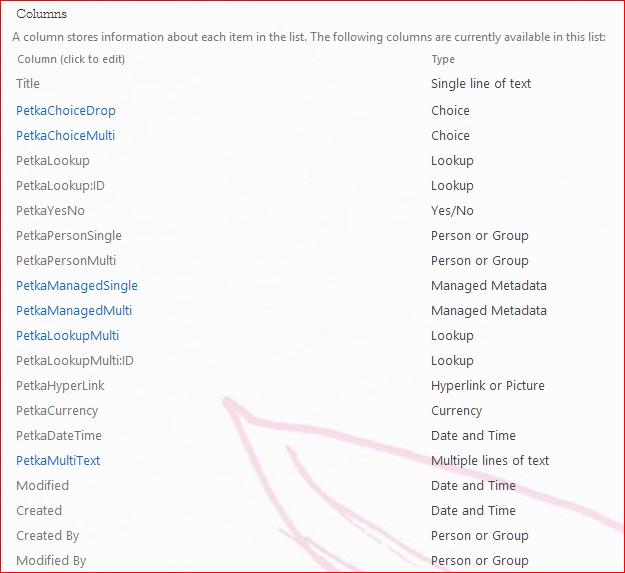Click Choice type beside PetkaChoiceDrop
The height and width of the screenshot is (573, 625).
click(x=450, y=111)
